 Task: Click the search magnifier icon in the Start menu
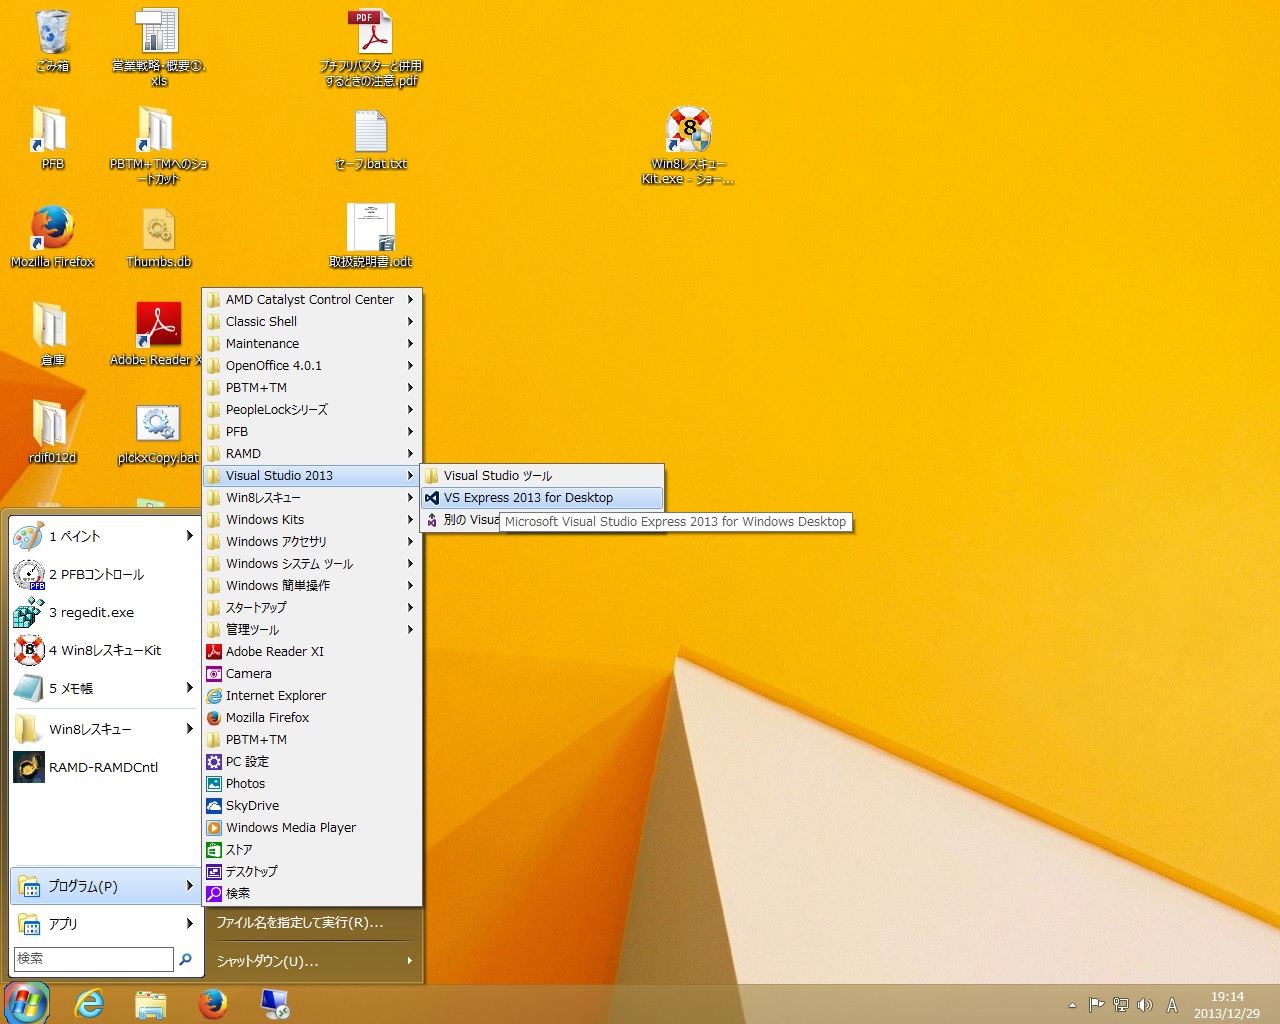185,959
